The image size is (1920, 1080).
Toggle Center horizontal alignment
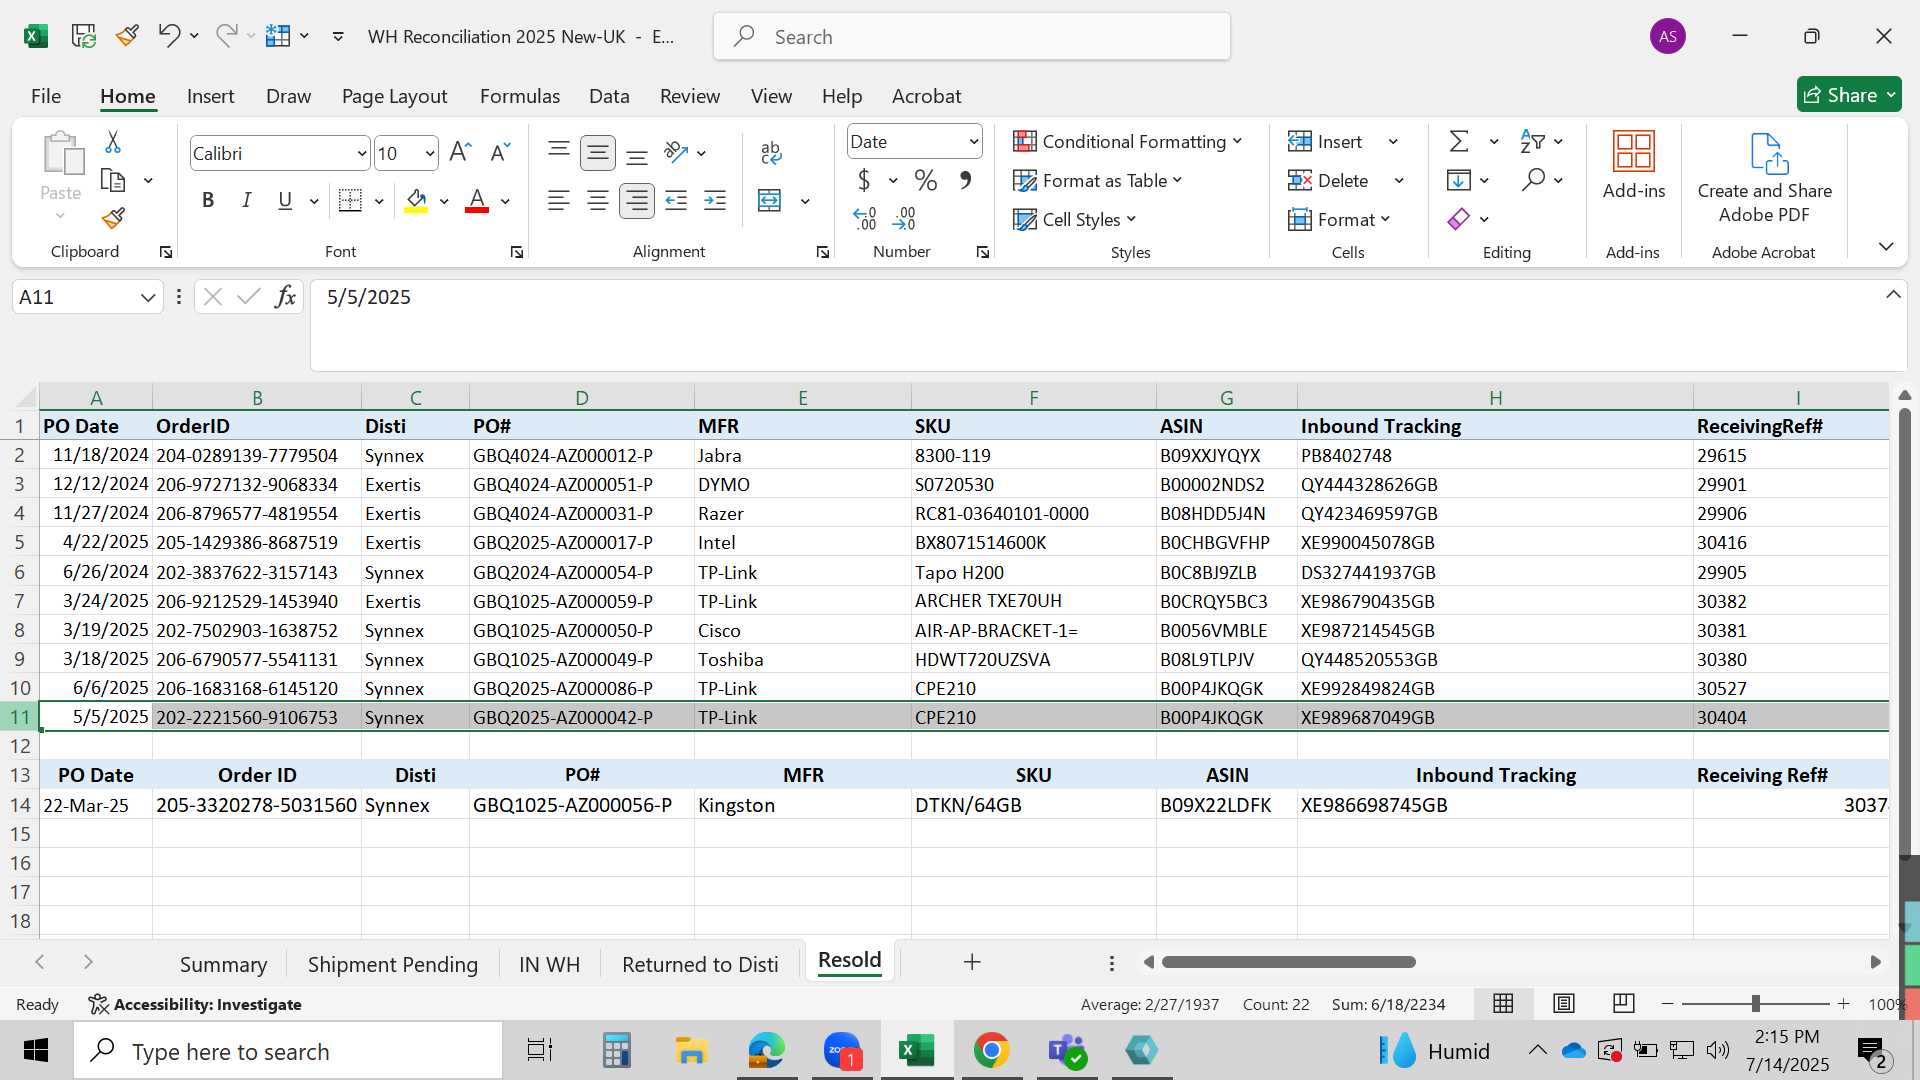coord(598,201)
